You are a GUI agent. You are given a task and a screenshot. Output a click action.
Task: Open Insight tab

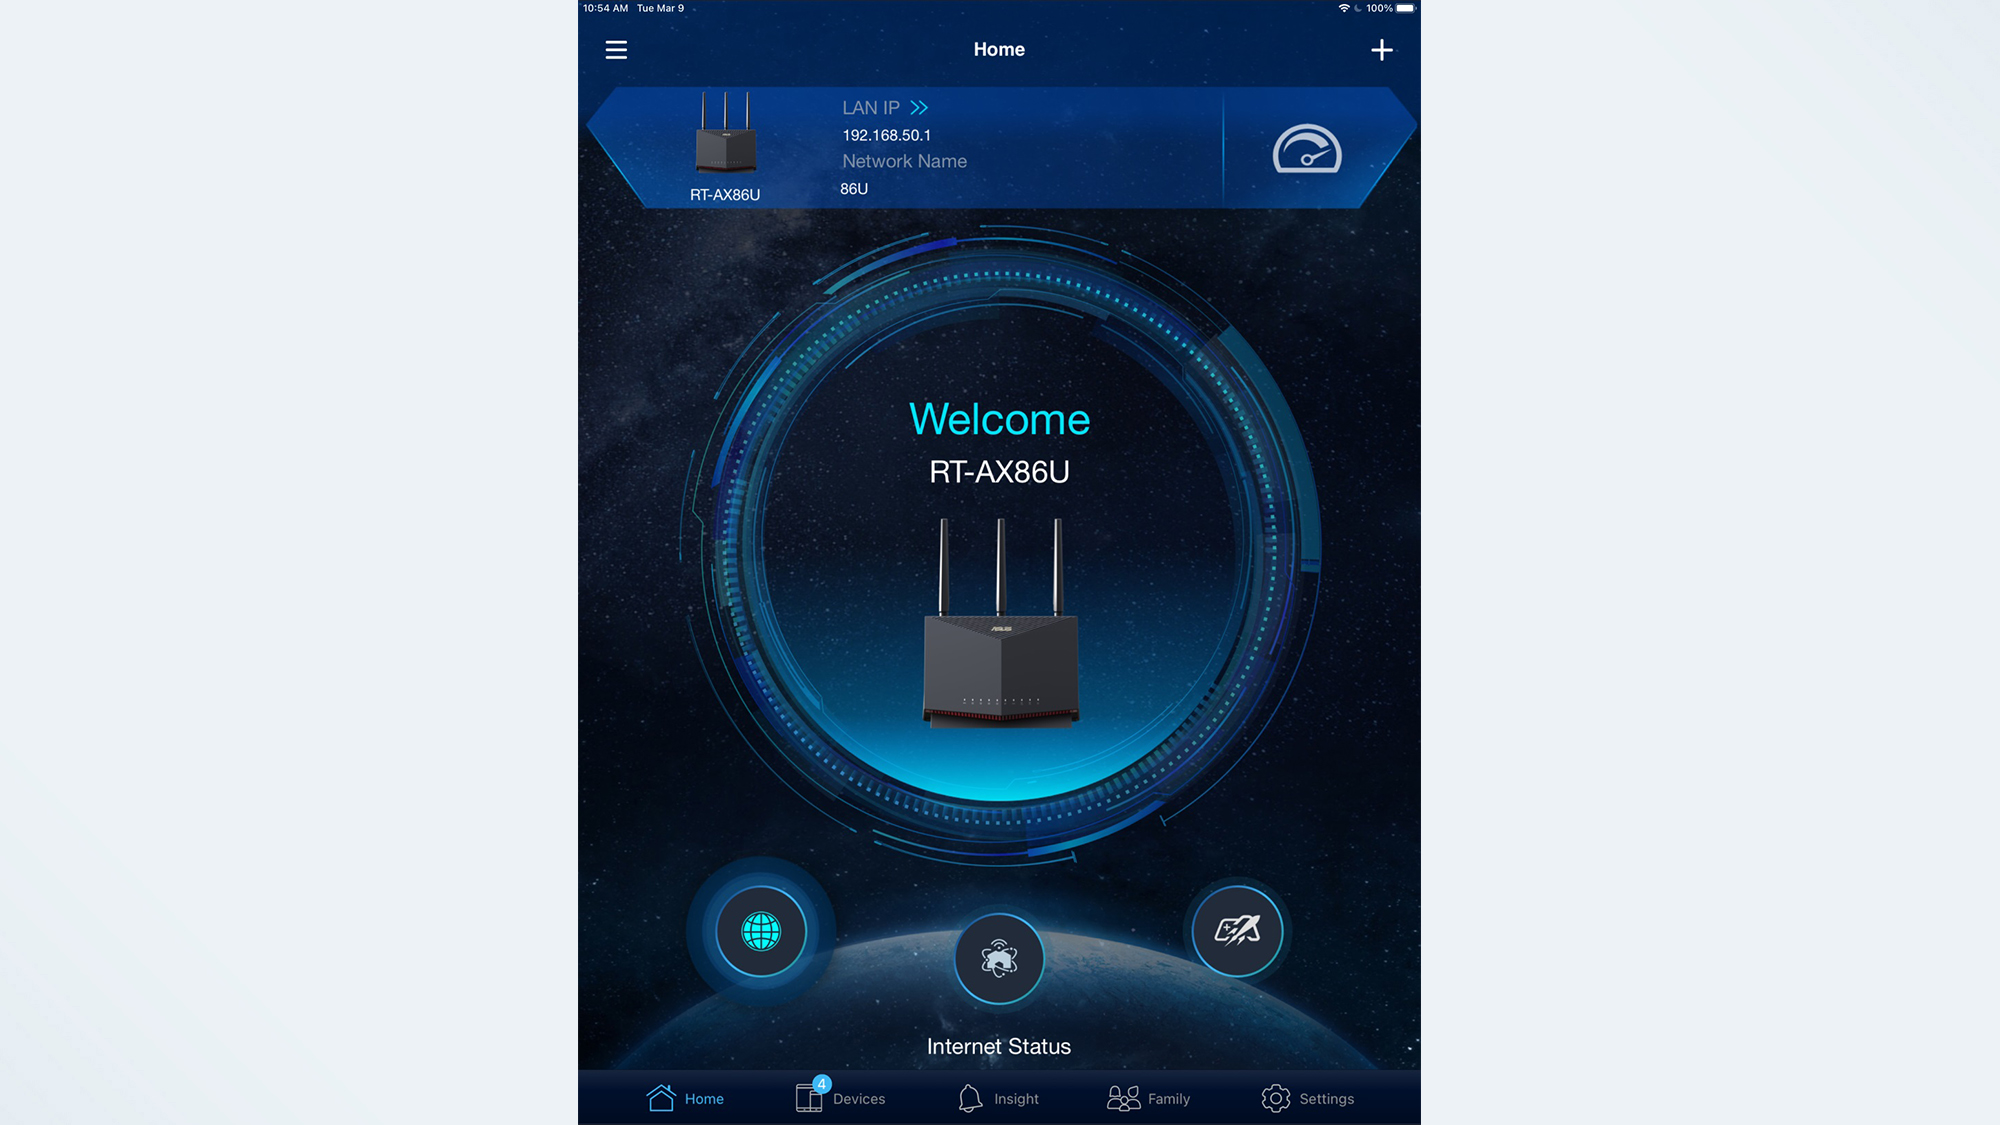[x=999, y=1098]
